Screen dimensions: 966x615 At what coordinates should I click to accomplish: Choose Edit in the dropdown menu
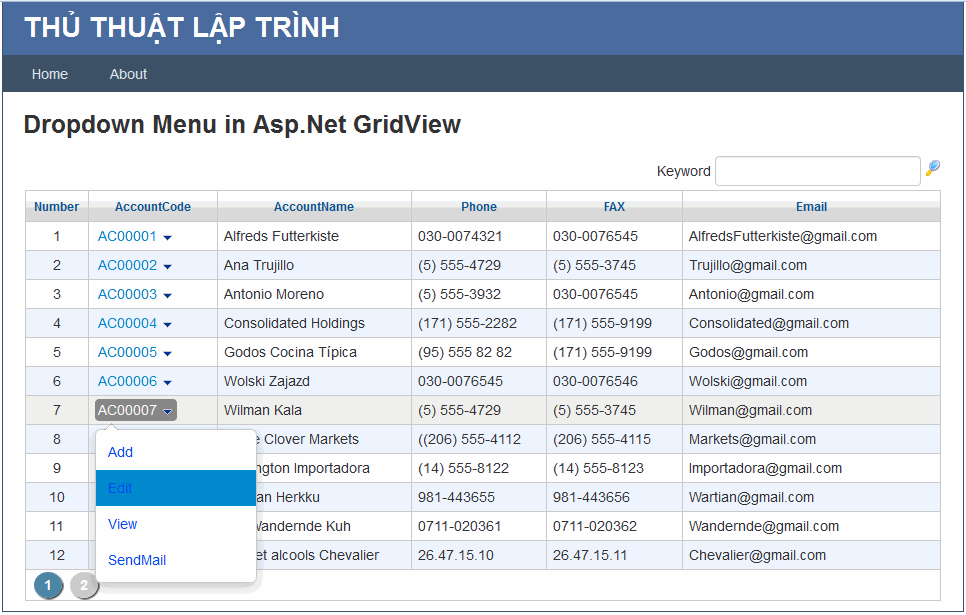[120, 488]
